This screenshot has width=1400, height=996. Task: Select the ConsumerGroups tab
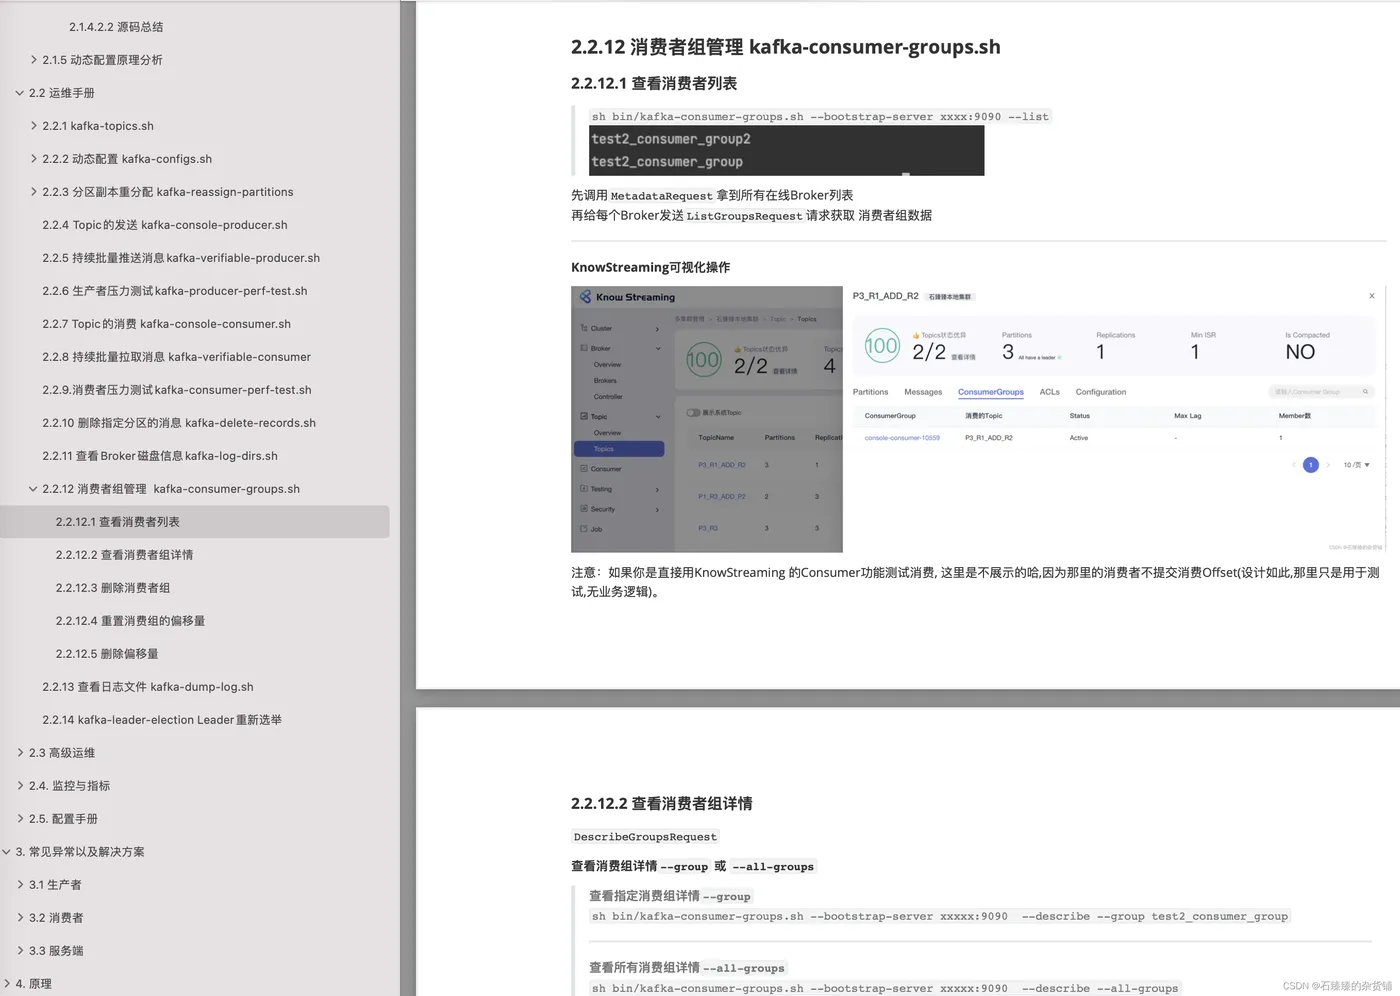point(991,392)
